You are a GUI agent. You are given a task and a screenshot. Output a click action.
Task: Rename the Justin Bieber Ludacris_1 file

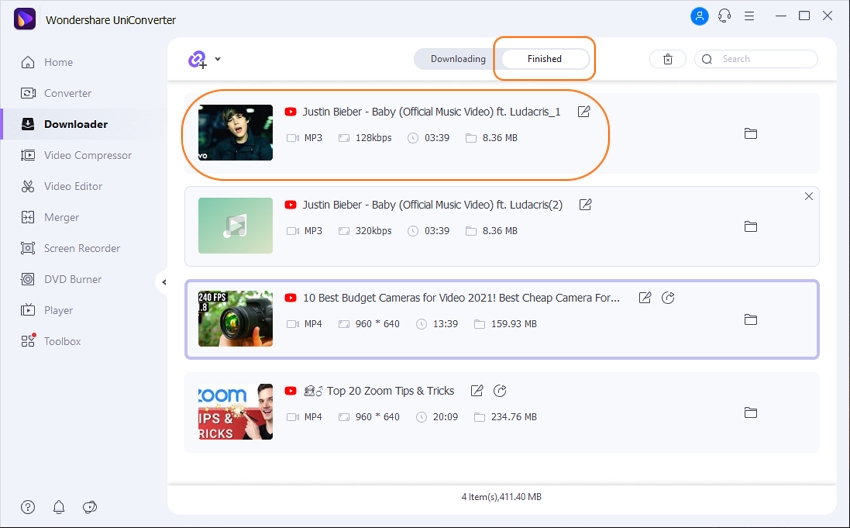pos(584,112)
